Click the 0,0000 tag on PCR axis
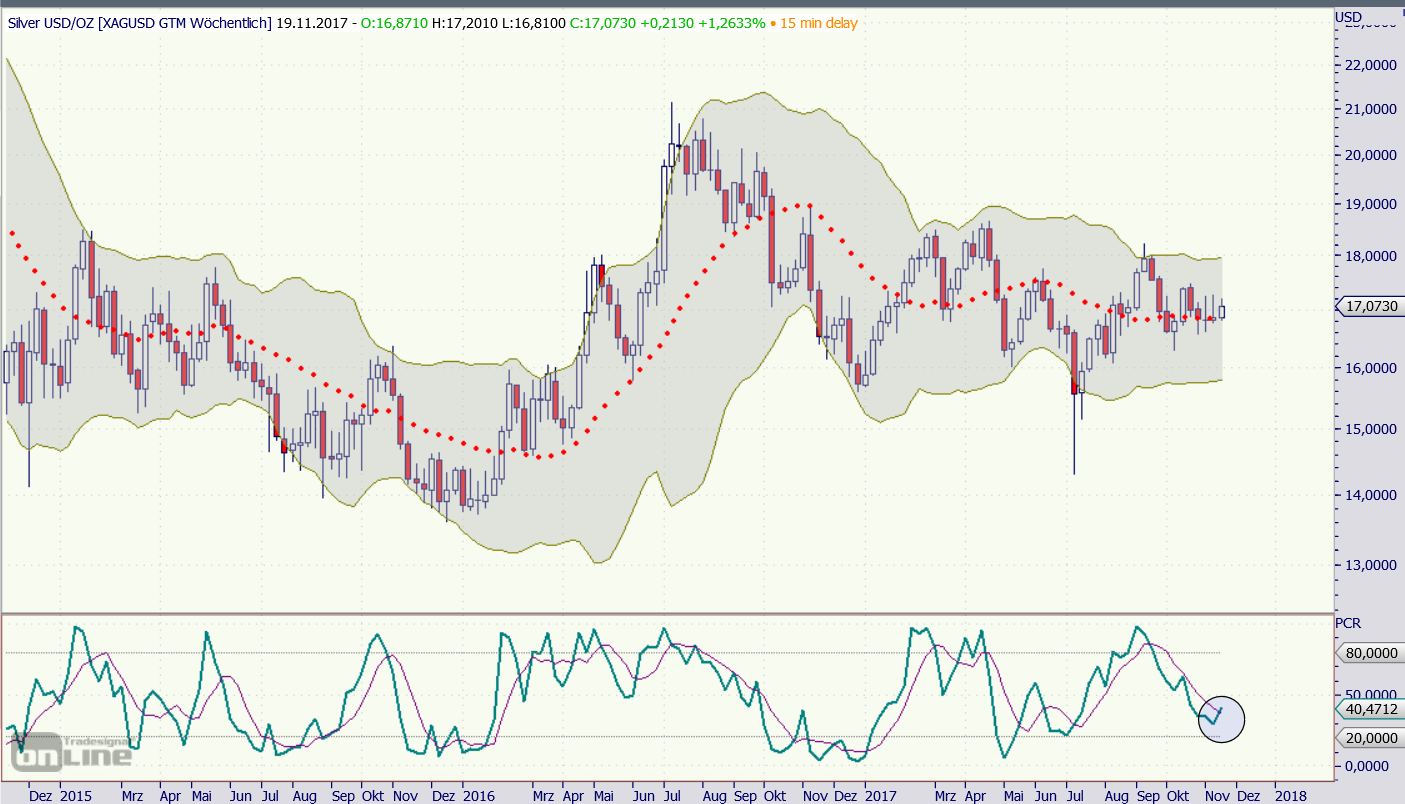Viewport: 1405px width, 804px height. [1373, 766]
